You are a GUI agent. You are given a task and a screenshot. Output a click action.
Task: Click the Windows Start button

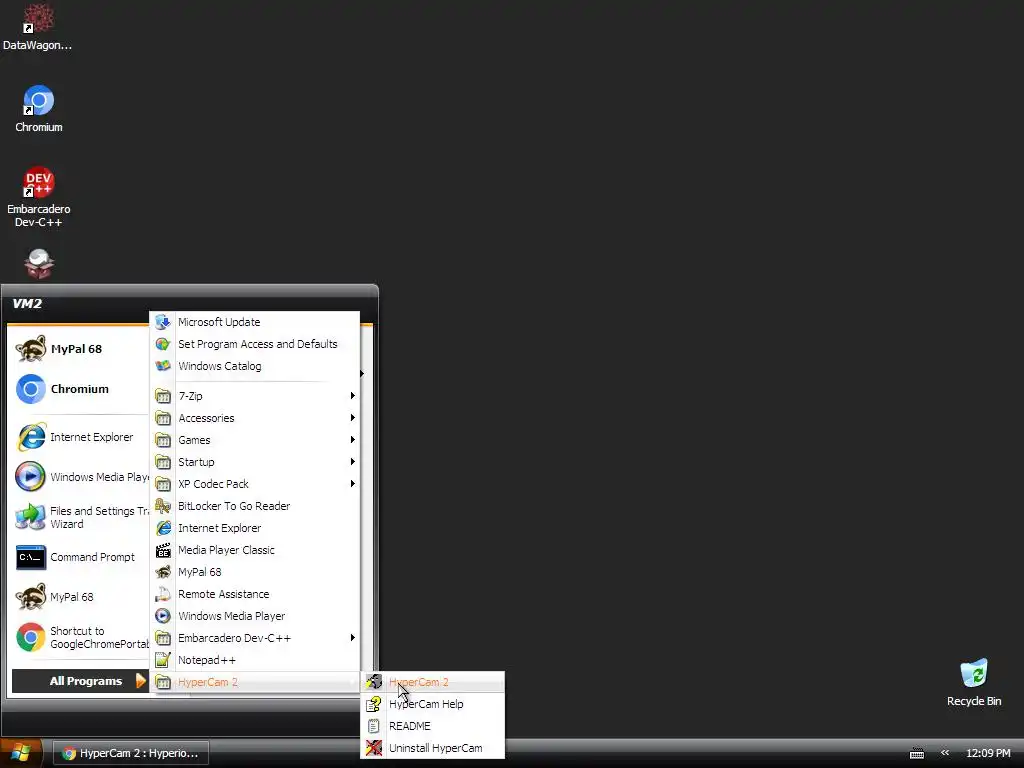[21, 753]
